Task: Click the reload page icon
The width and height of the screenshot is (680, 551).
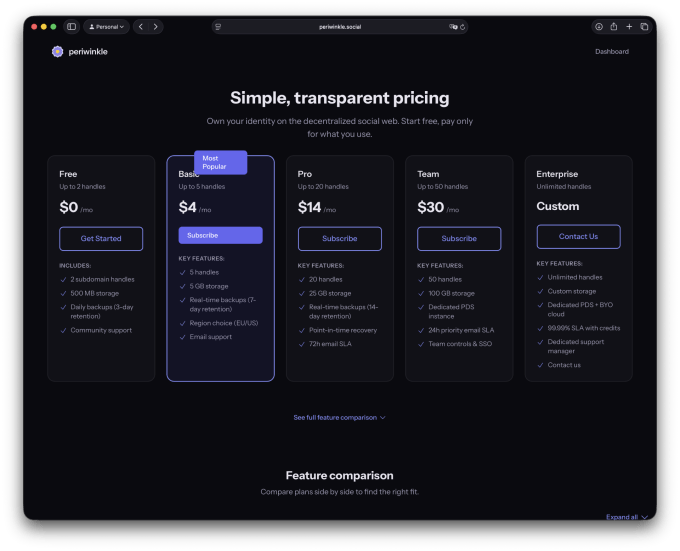Action: [x=467, y=27]
